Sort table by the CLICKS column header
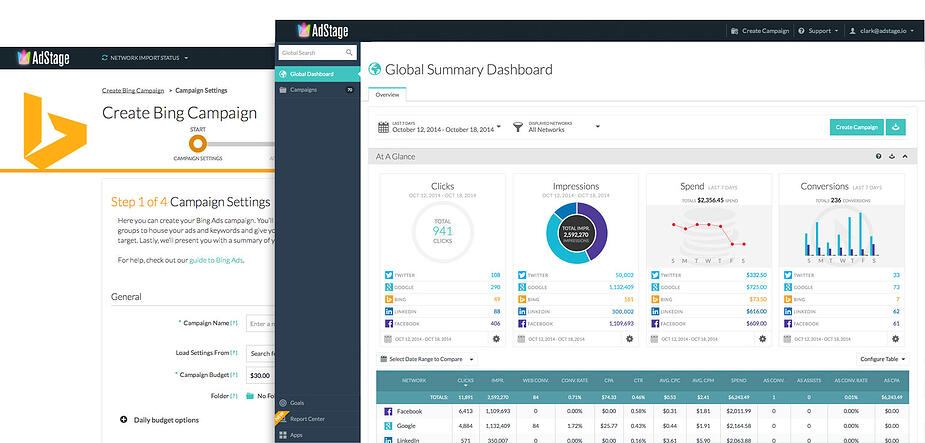 (465, 381)
